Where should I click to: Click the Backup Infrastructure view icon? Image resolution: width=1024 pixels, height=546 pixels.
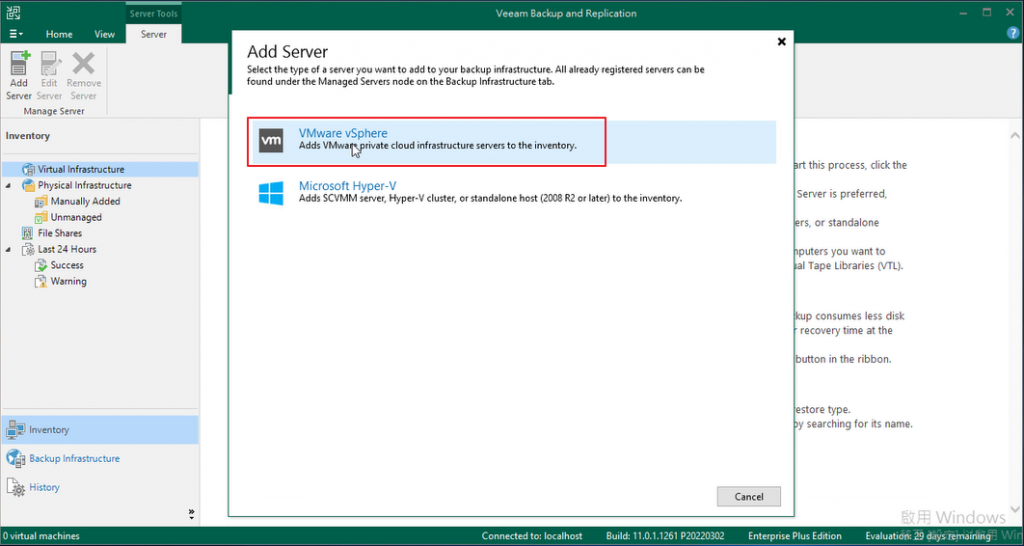(x=16, y=458)
